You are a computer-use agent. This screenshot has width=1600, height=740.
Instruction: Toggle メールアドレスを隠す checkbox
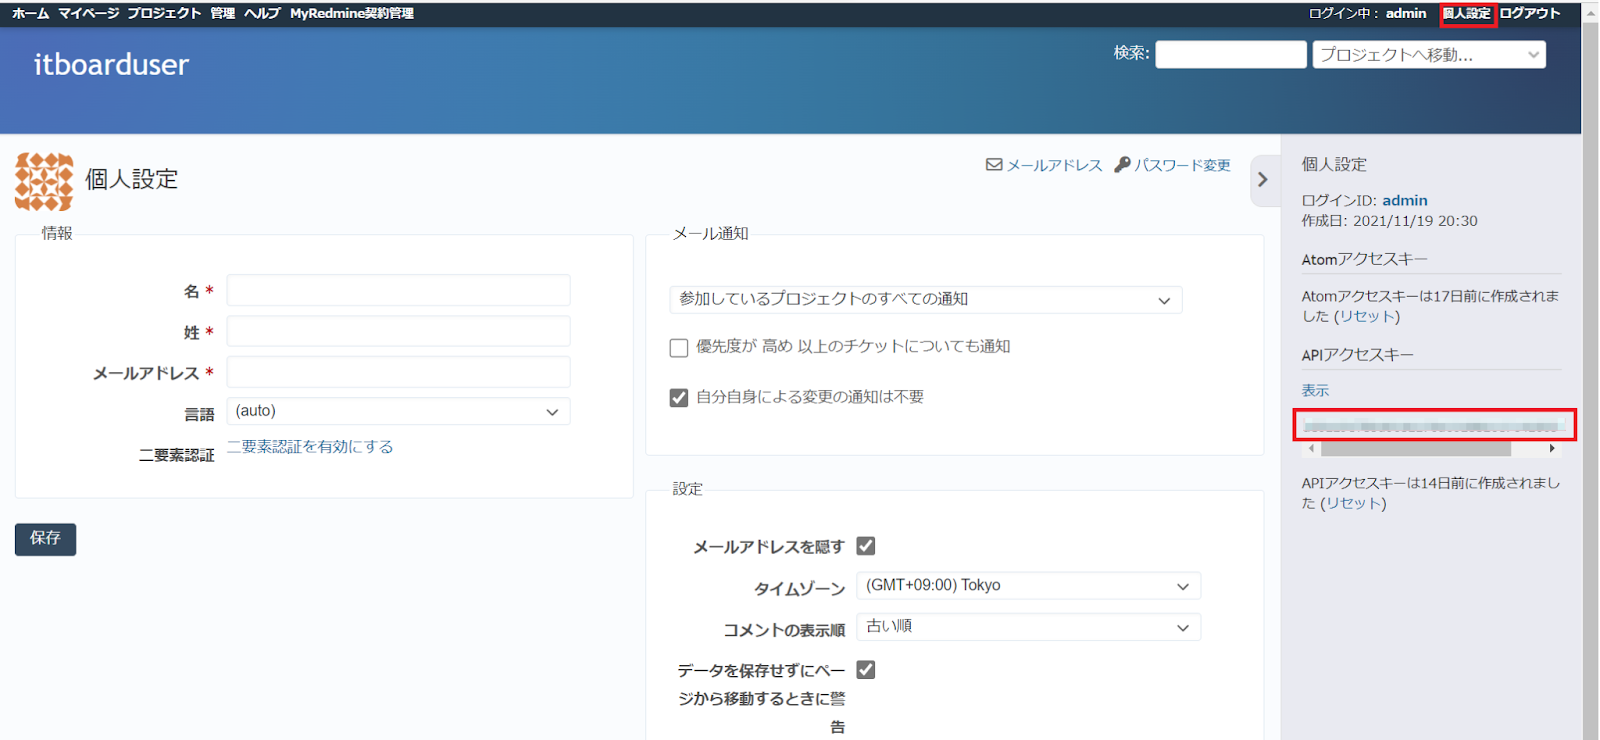(866, 546)
